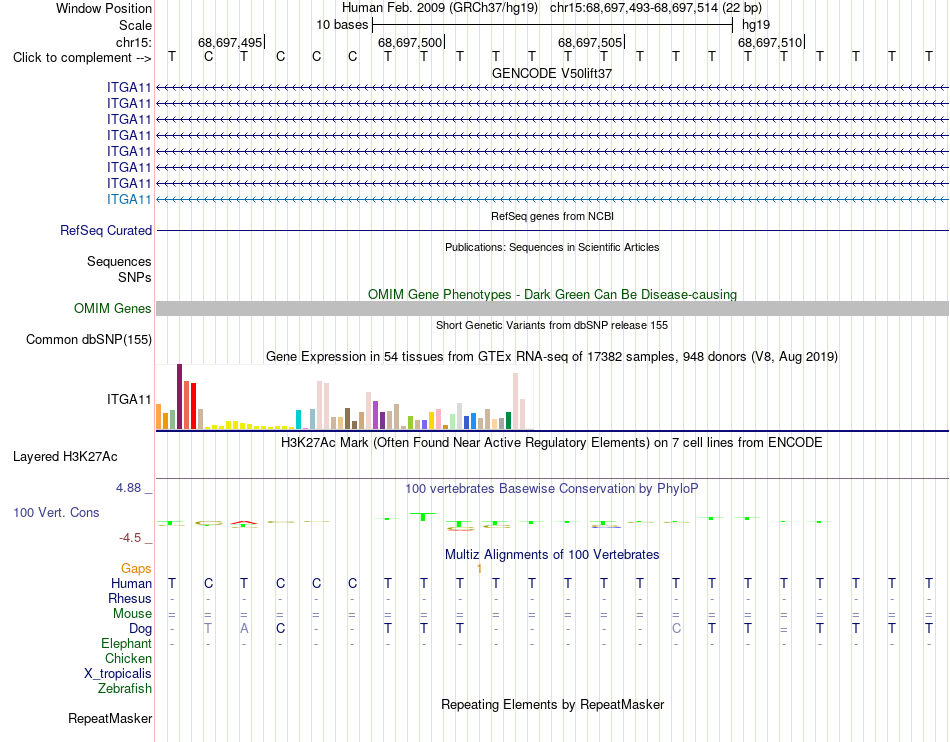
Task: Click the ITGA11 label beside GTEx bar chart
Action: coord(129,399)
